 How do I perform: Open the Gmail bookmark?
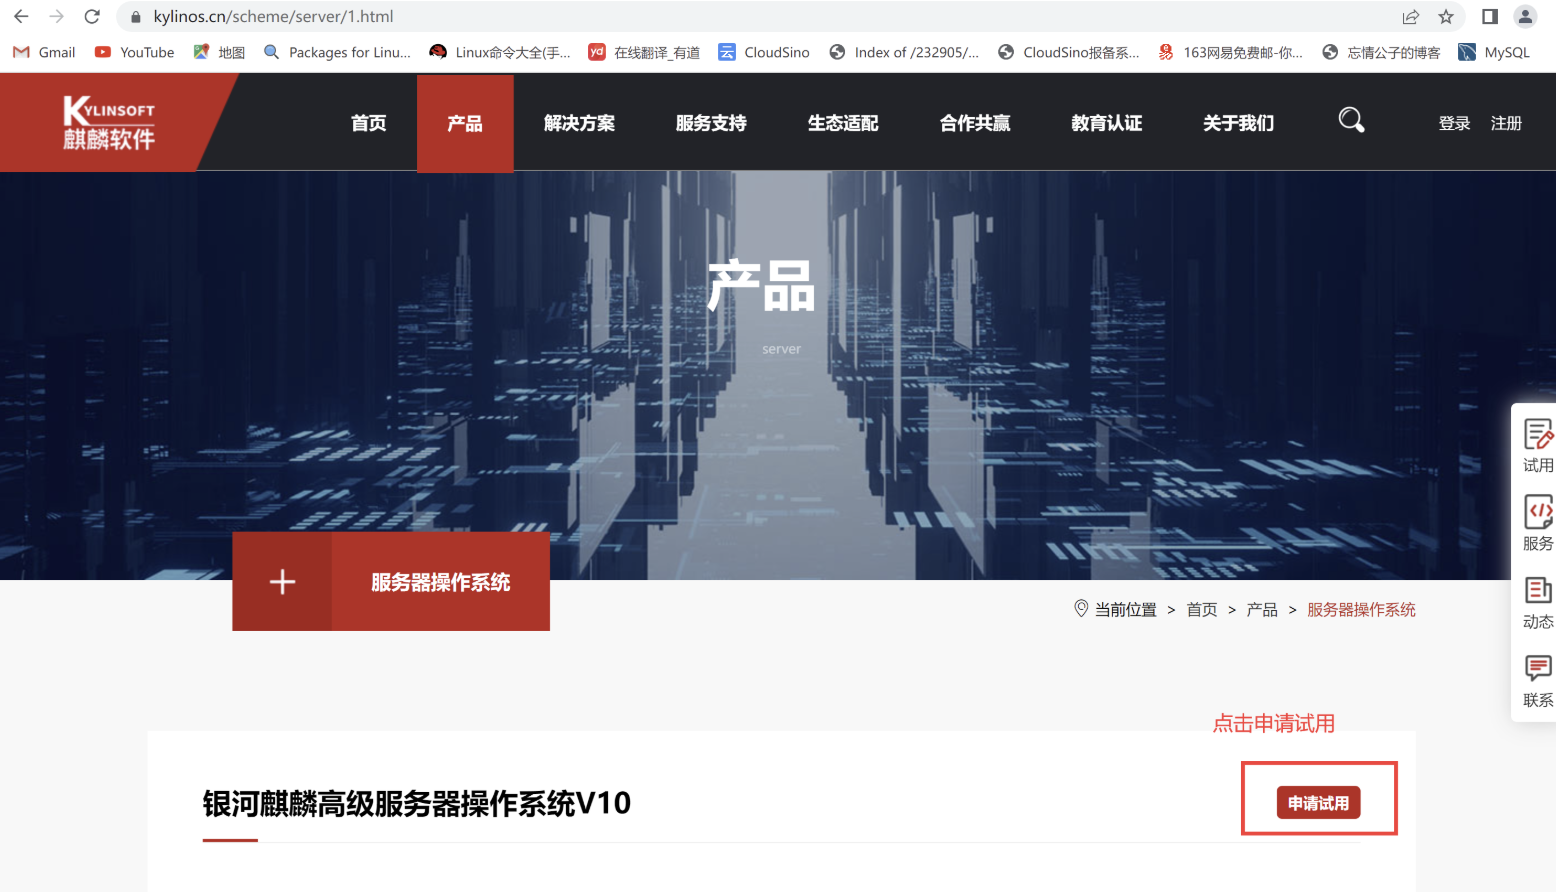point(44,52)
